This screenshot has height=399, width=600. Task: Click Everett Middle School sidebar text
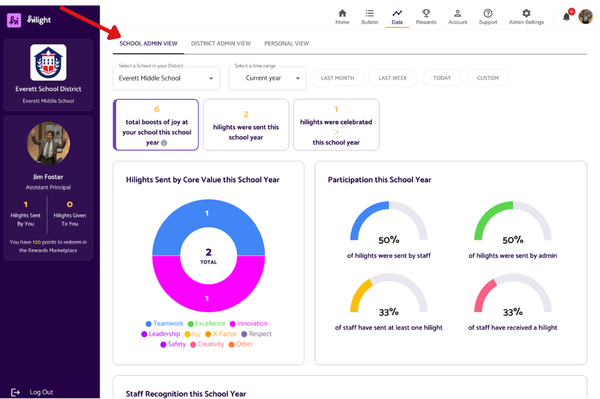point(48,101)
